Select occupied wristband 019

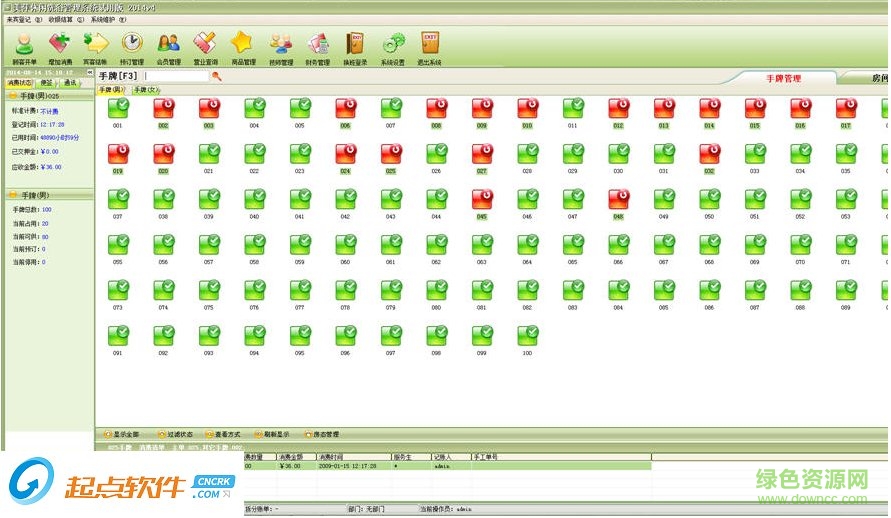tap(118, 153)
